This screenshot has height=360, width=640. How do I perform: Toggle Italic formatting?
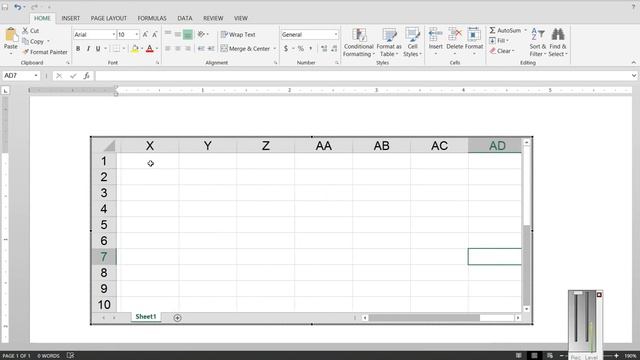[x=88, y=49]
